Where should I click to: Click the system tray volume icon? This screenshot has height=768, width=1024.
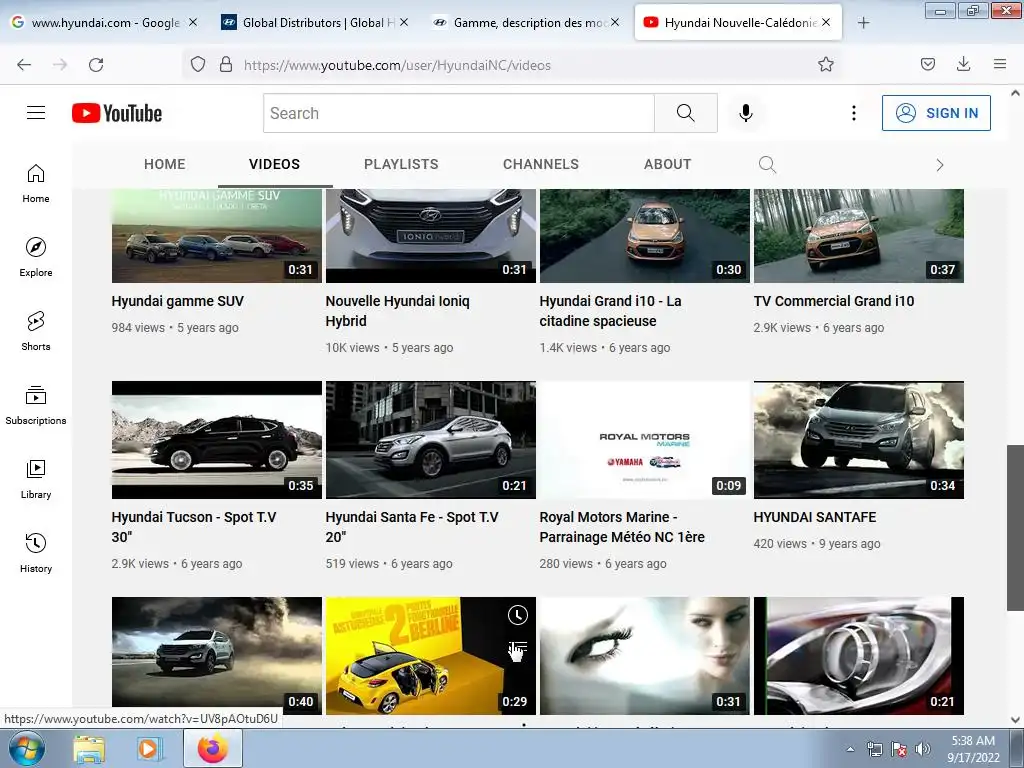pyautogui.click(x=923, y=749)
